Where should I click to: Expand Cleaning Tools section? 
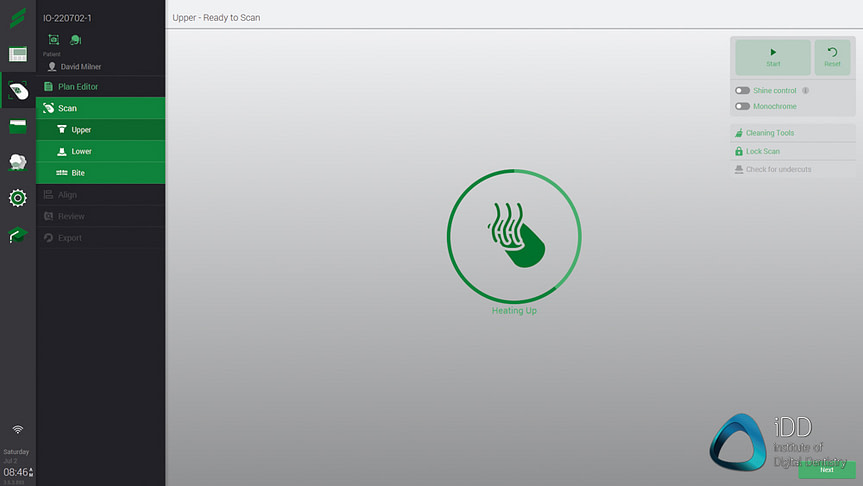tap(769, 133)
